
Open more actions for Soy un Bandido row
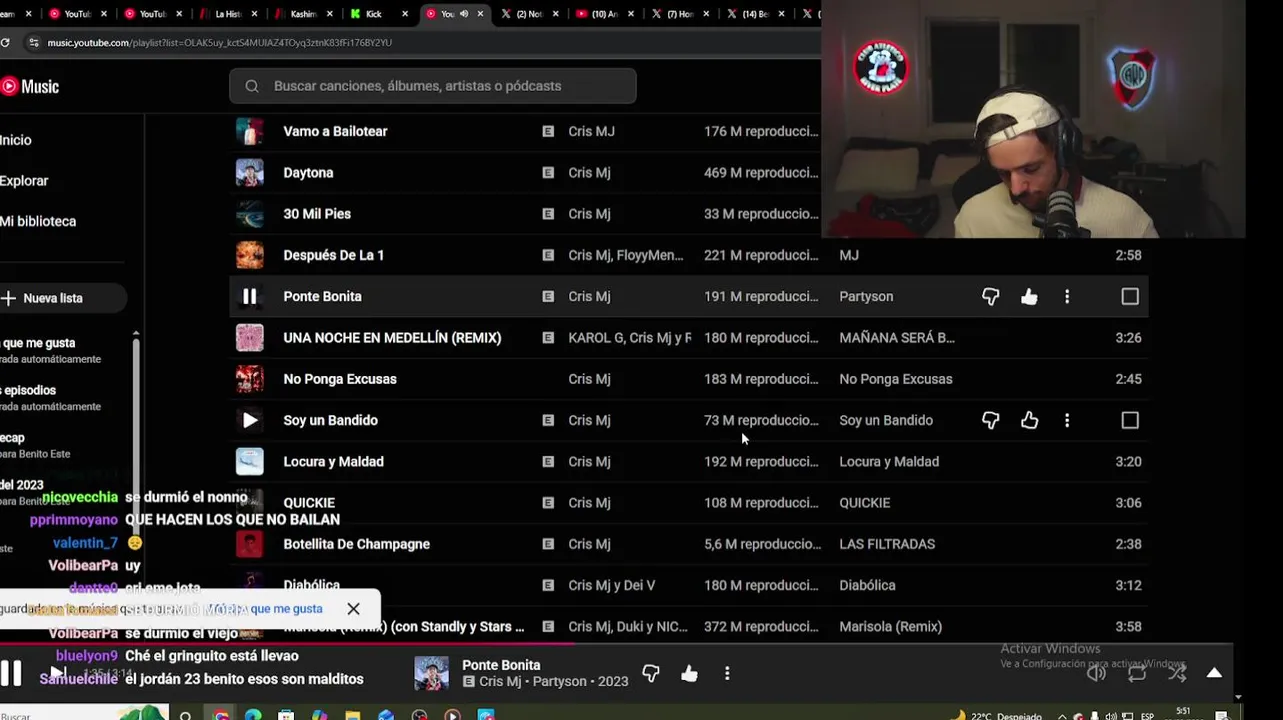pyautogui.click(x=1067, y=420)
